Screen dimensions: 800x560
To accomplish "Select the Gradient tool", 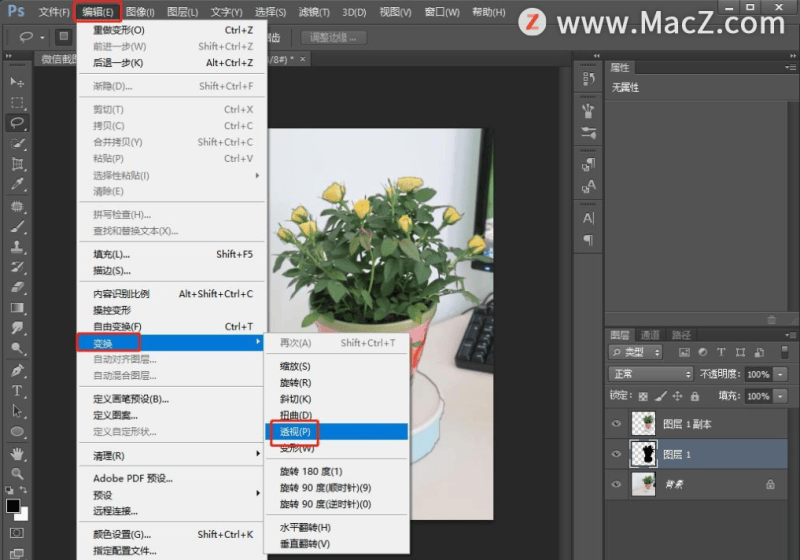I will click(17, 308).
